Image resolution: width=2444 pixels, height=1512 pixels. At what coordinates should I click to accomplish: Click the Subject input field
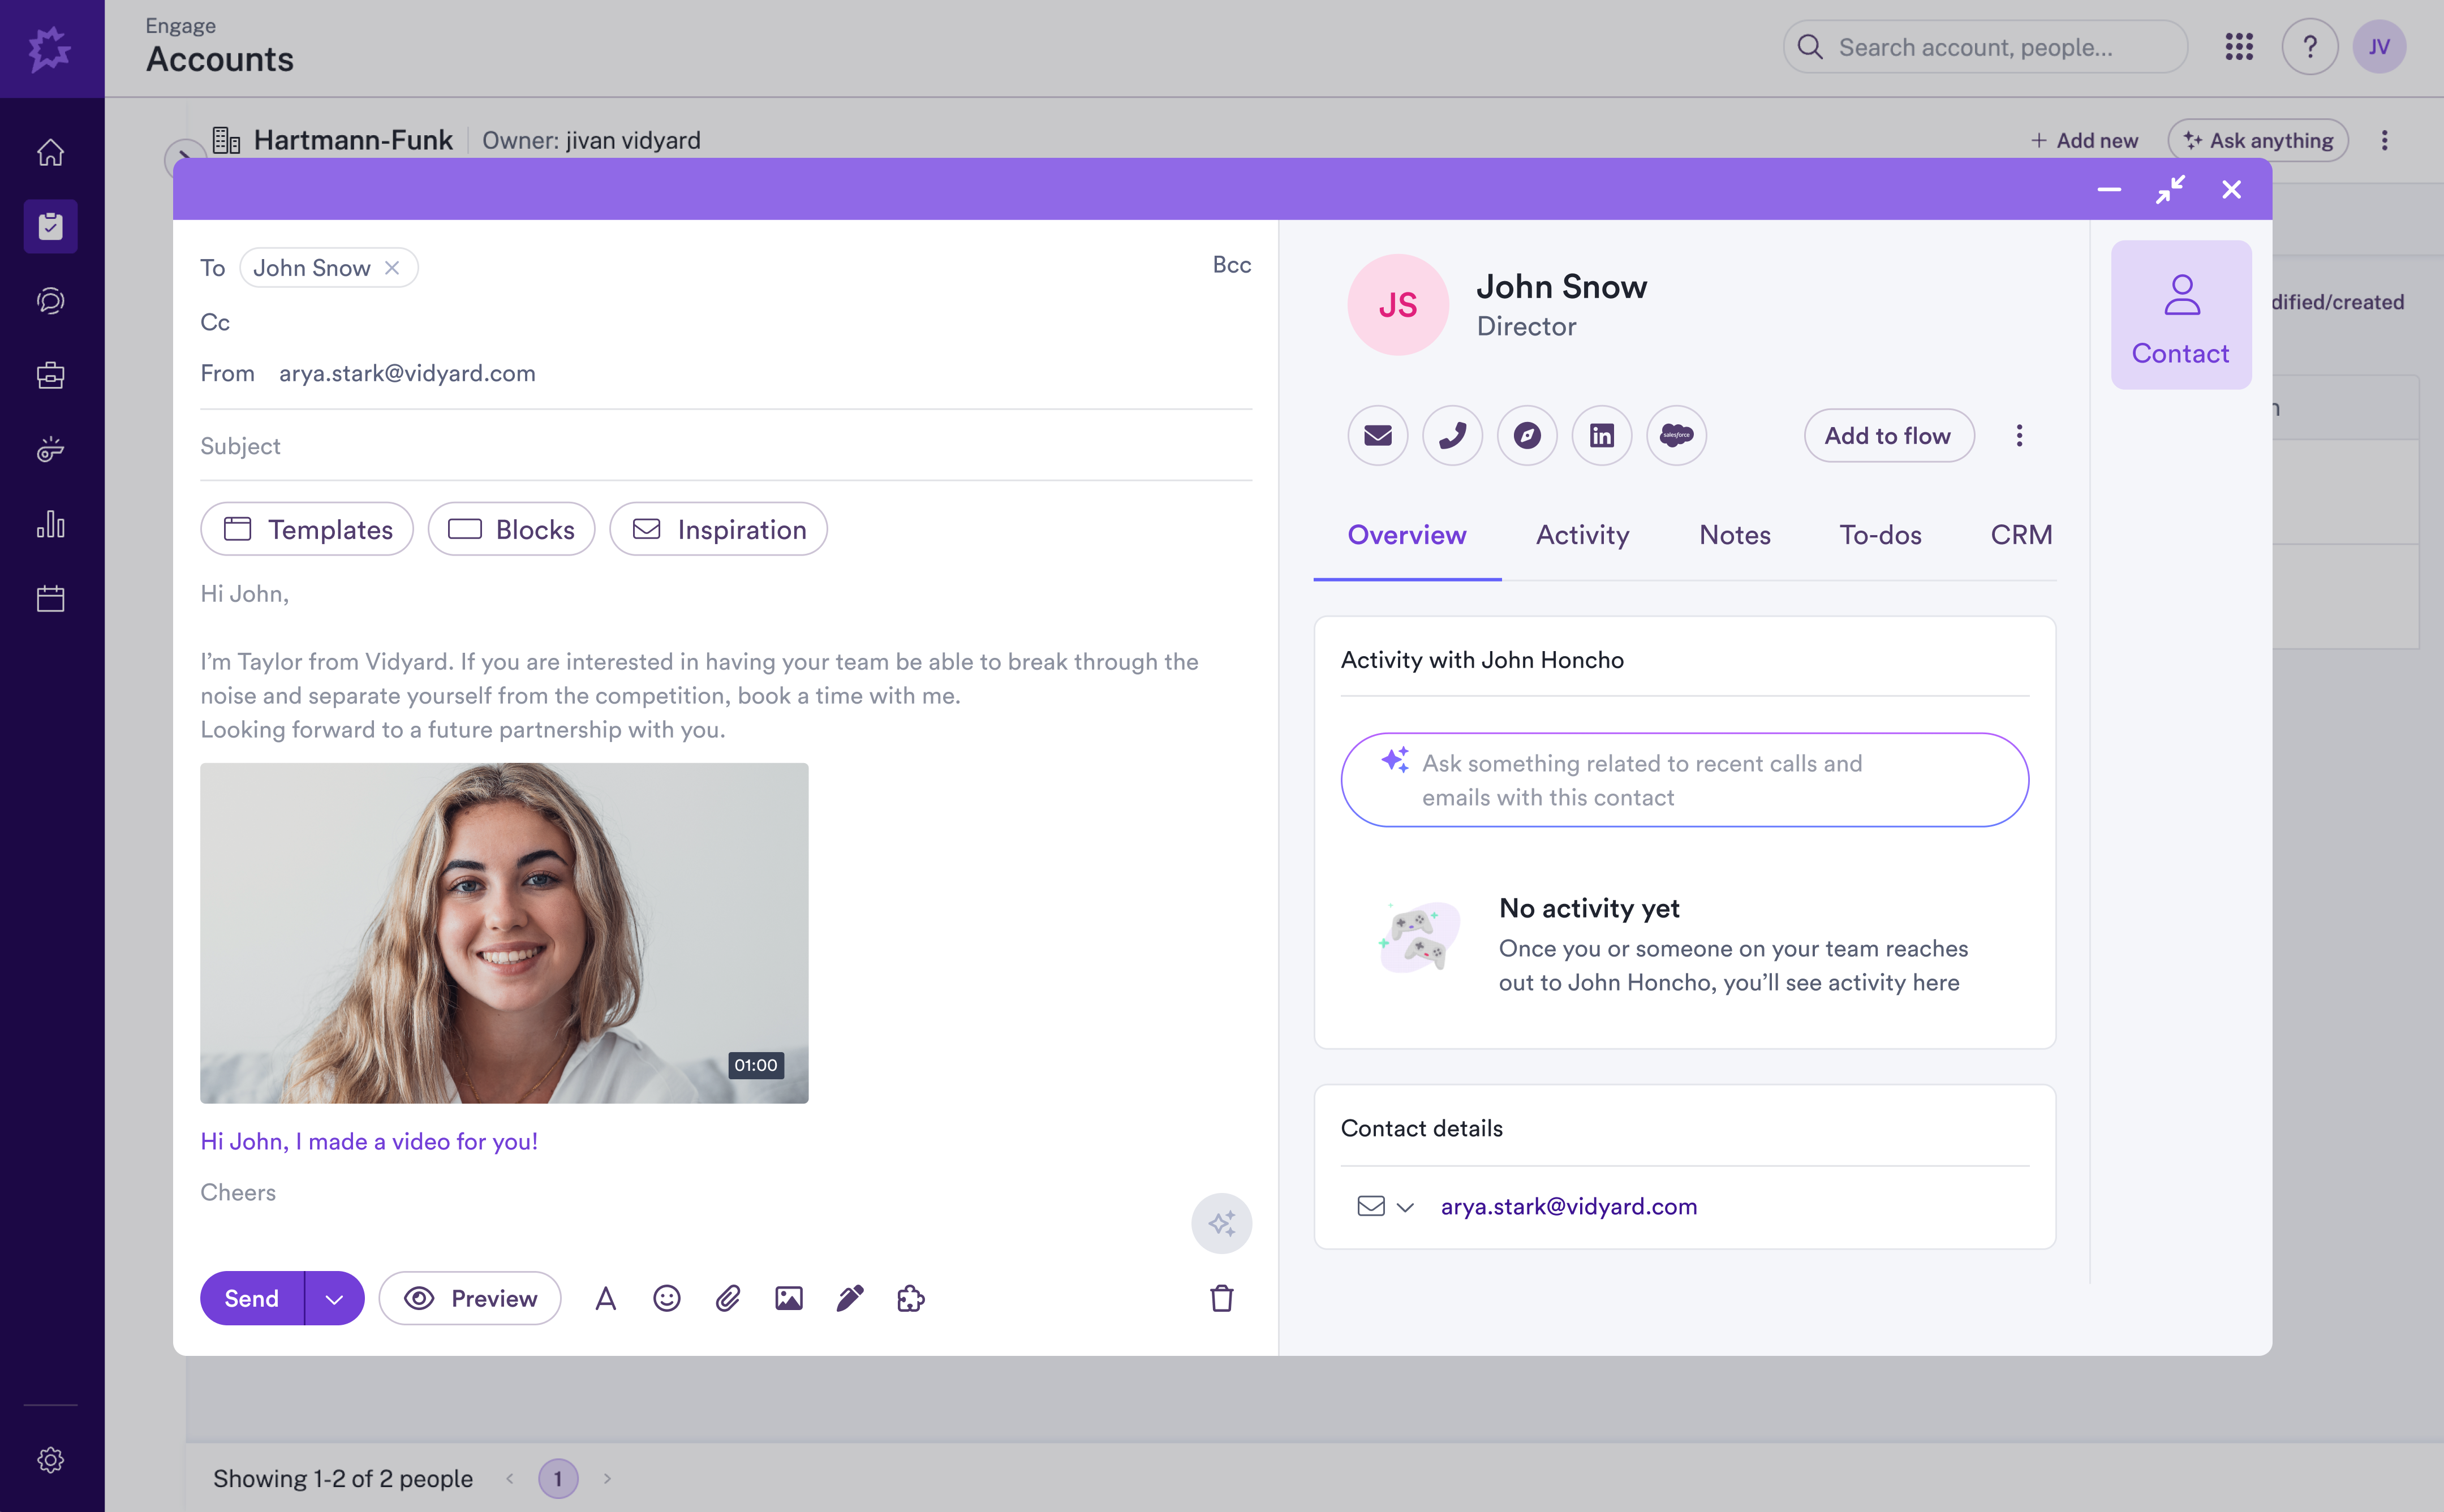coord(726,446)
